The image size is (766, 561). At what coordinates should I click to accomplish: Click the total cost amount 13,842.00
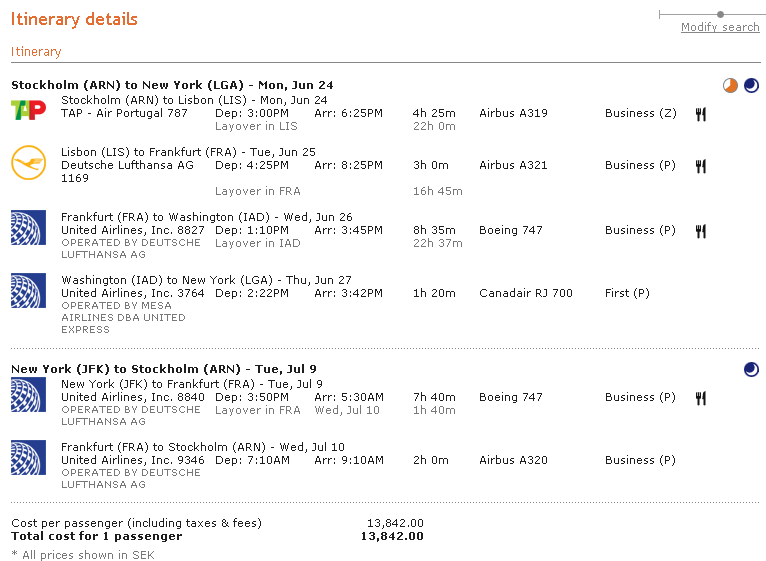click(x=391, y=537)
